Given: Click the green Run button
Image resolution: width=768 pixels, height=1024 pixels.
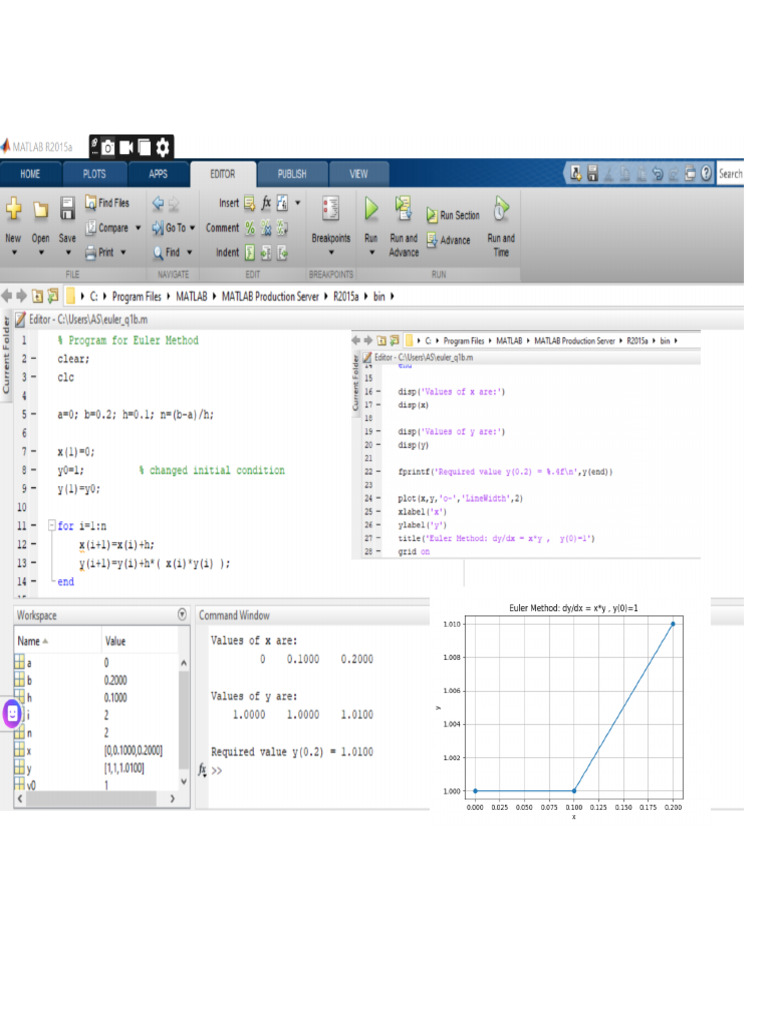Looking at the screenshot, I should 371,209.
